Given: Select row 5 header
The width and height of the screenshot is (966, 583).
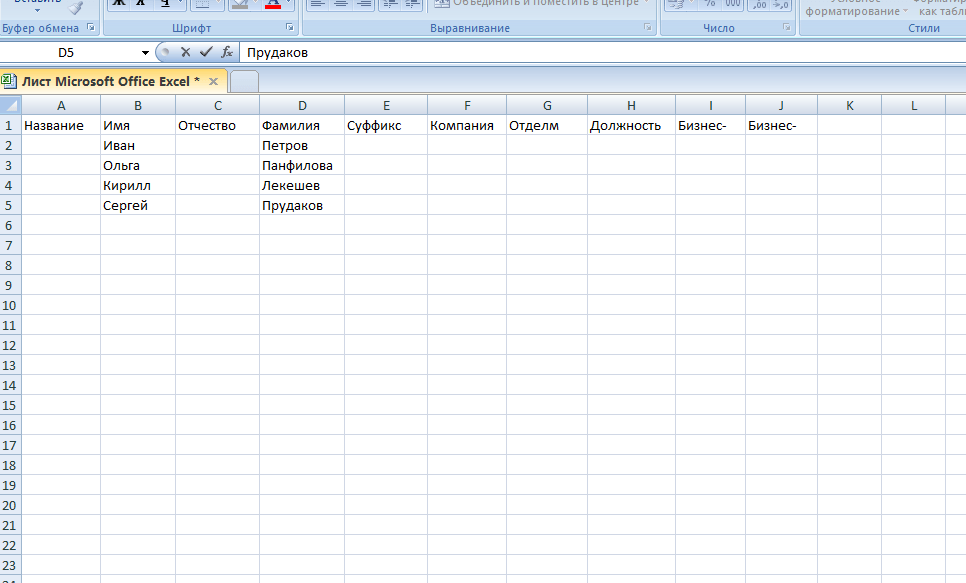Looking at the screenshot, I should [x=9, y=205].
